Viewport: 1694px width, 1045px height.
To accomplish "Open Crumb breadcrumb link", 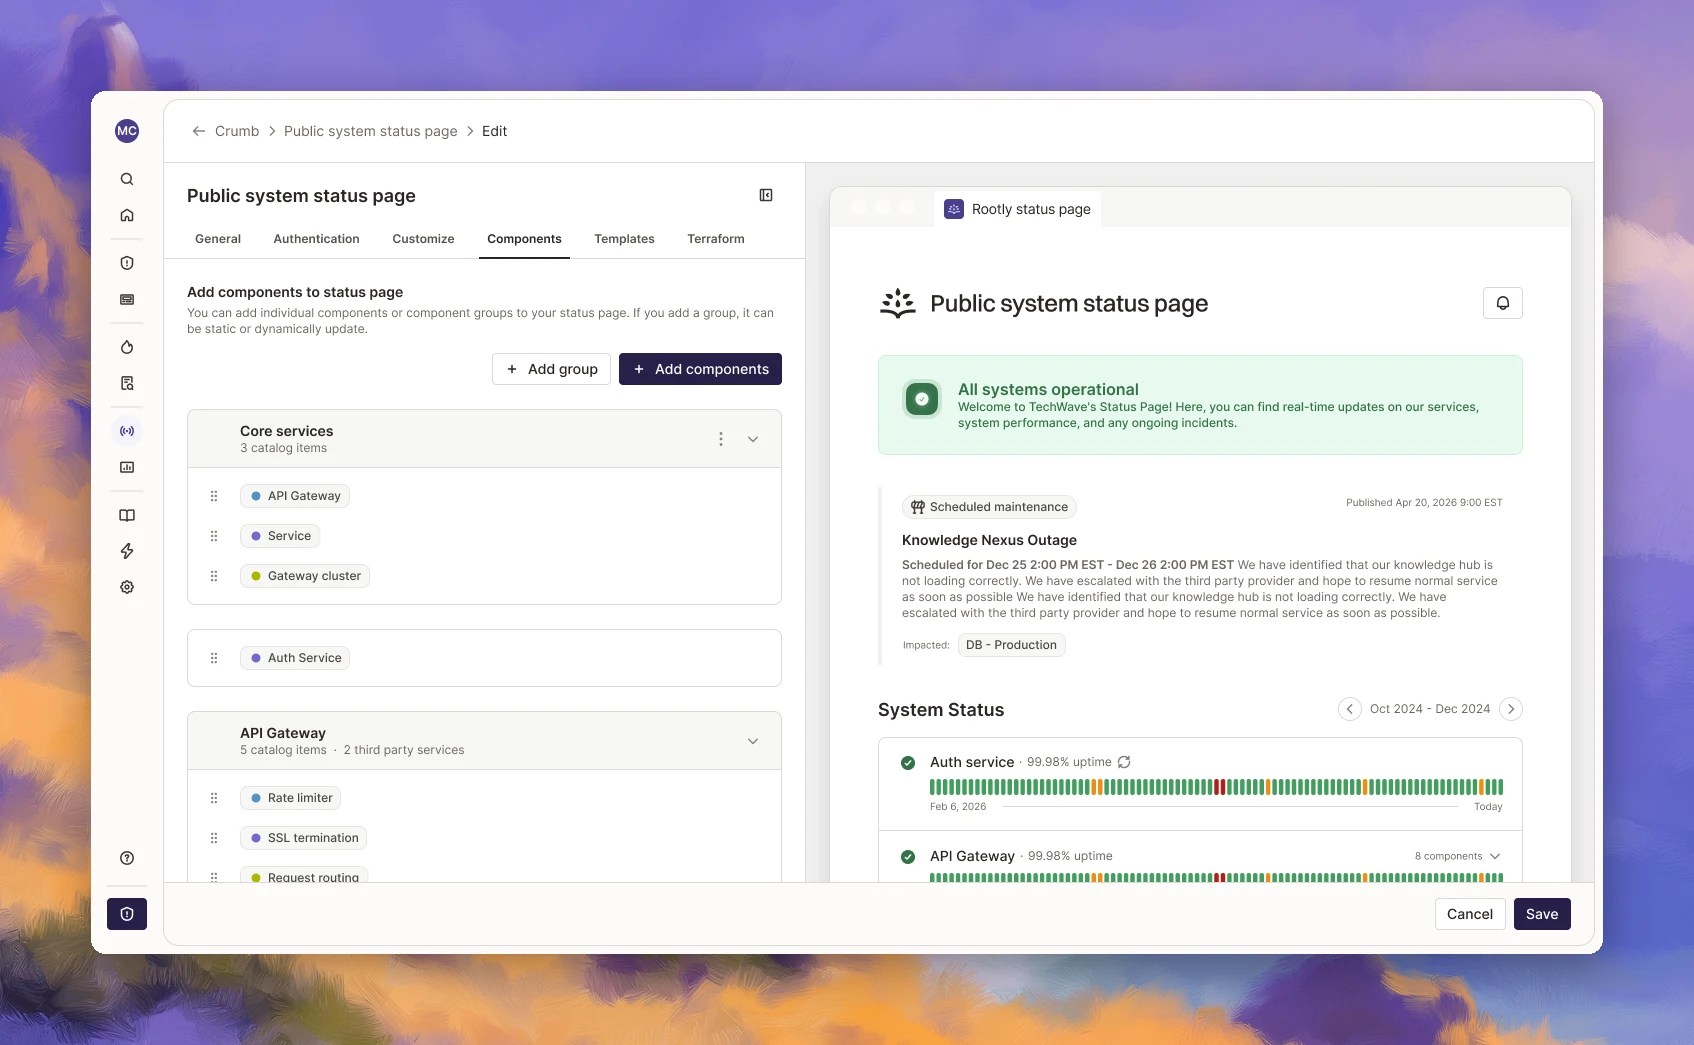I will tap(237, 131).
